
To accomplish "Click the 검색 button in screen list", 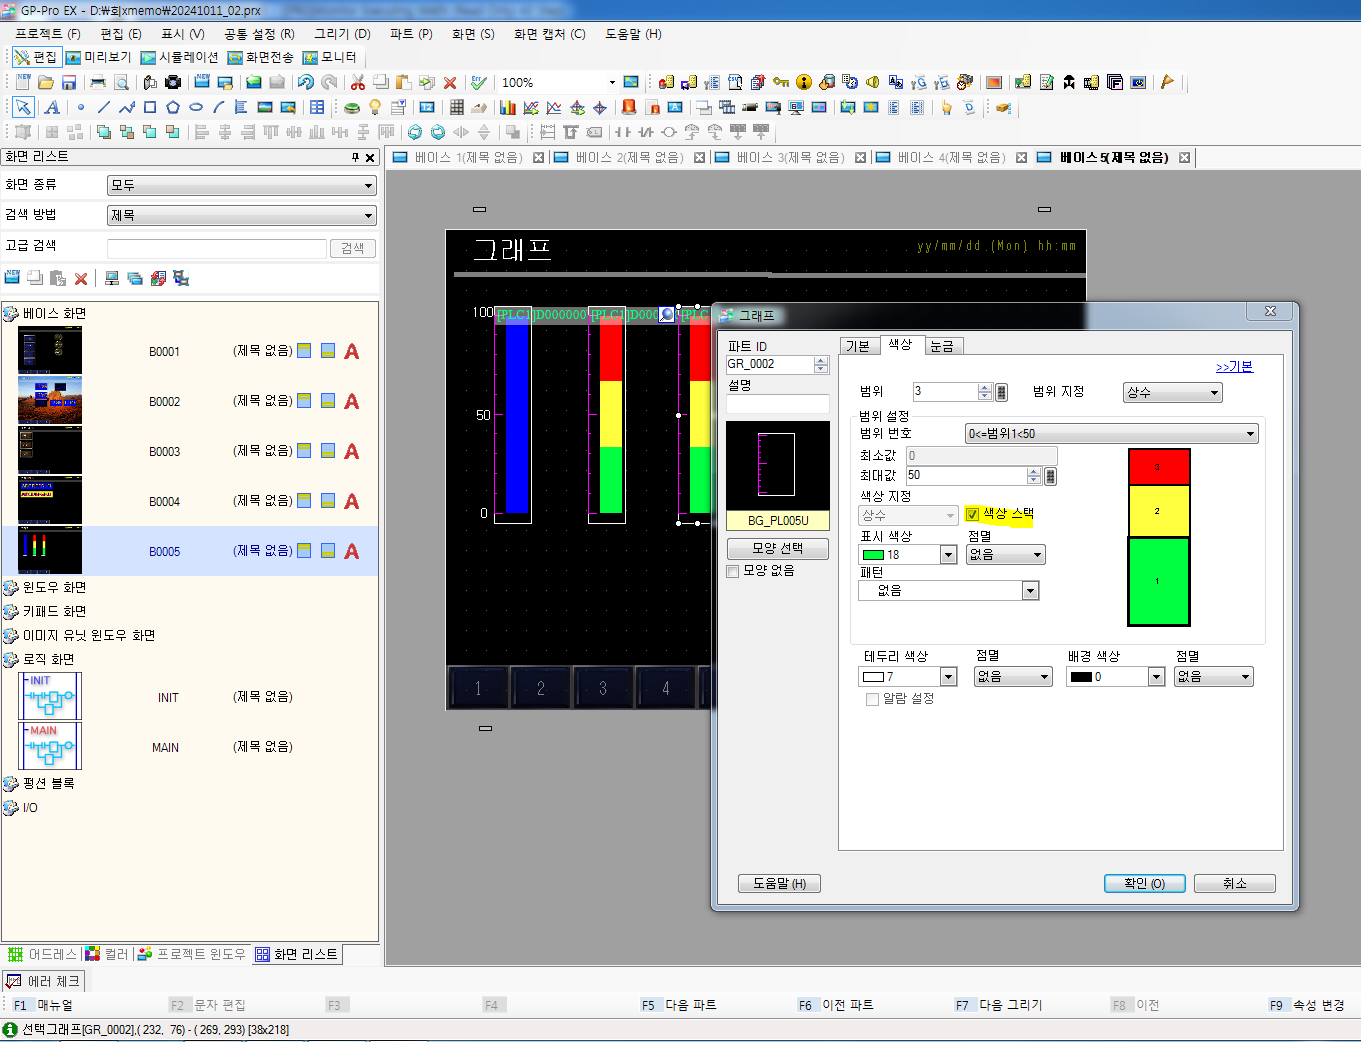I will point(353,248).
